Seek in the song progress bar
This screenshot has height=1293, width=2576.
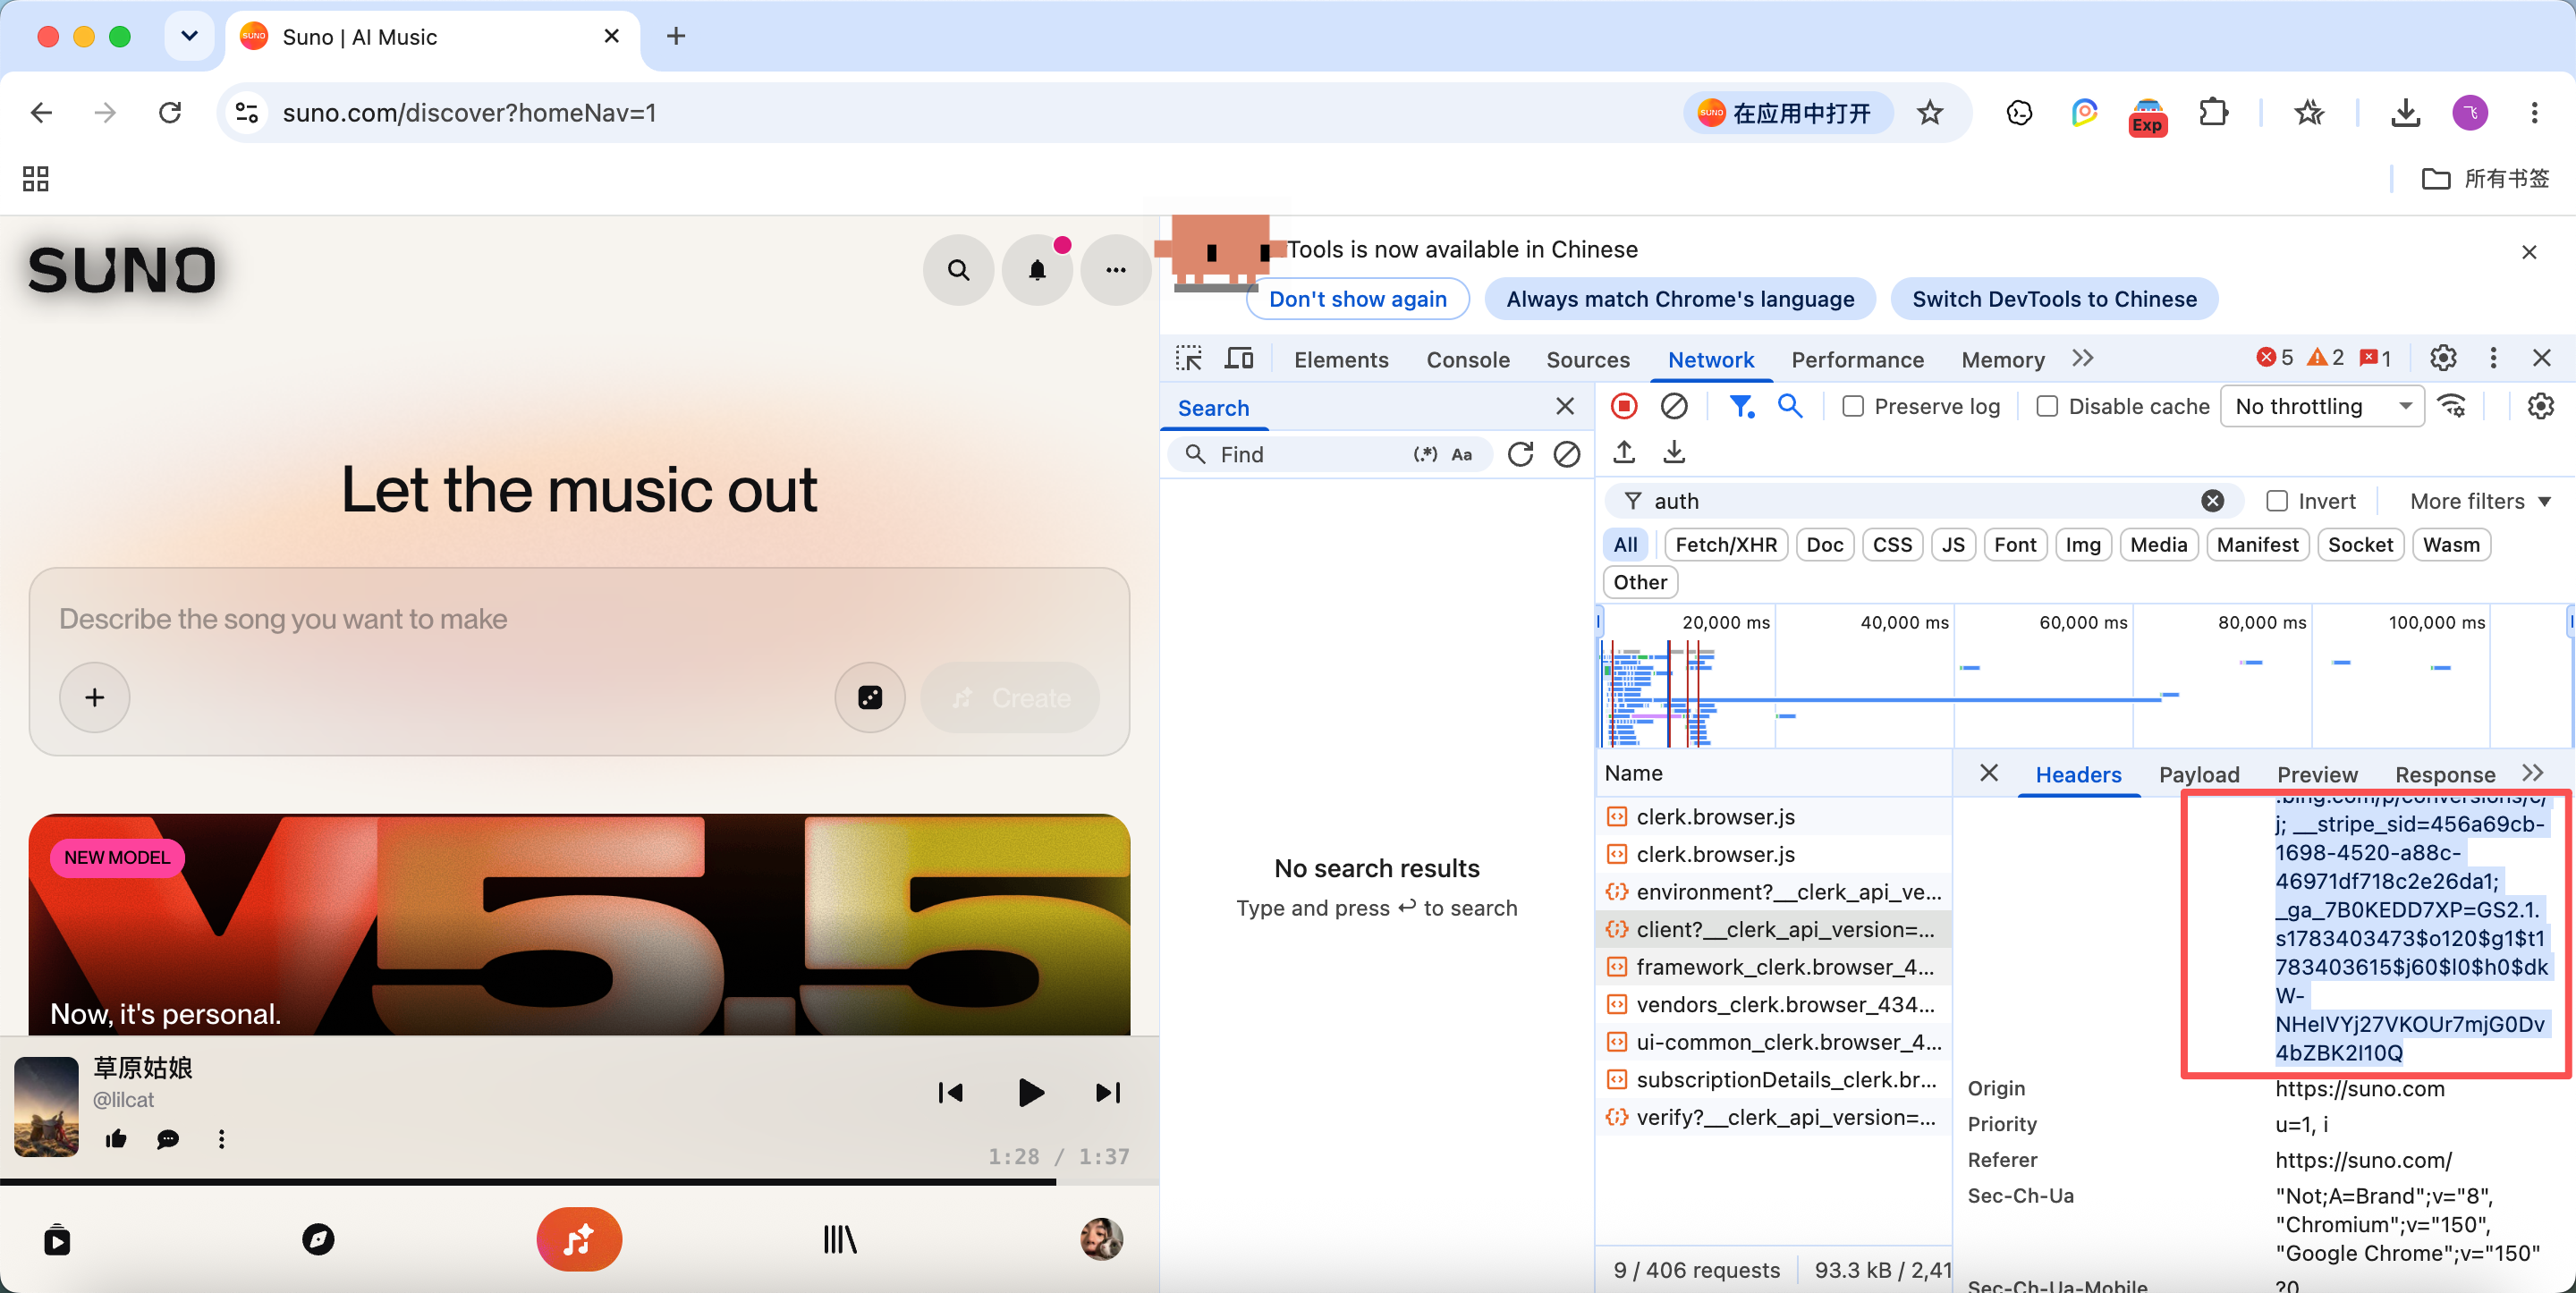pos(579,1182)
